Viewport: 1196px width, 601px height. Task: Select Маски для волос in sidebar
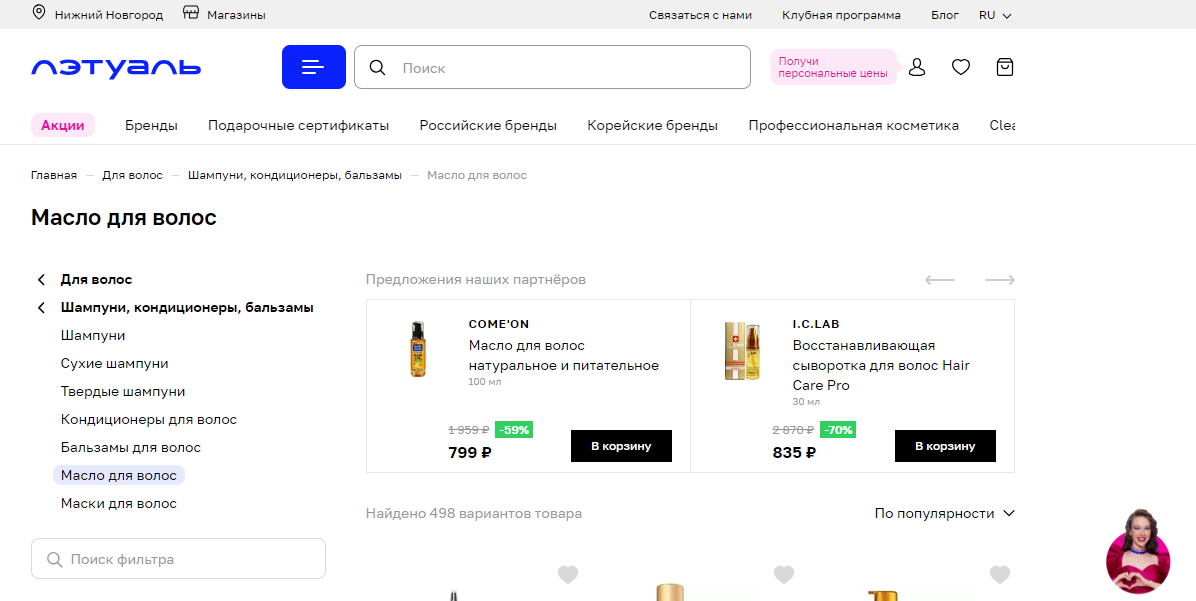pos(118,503)
